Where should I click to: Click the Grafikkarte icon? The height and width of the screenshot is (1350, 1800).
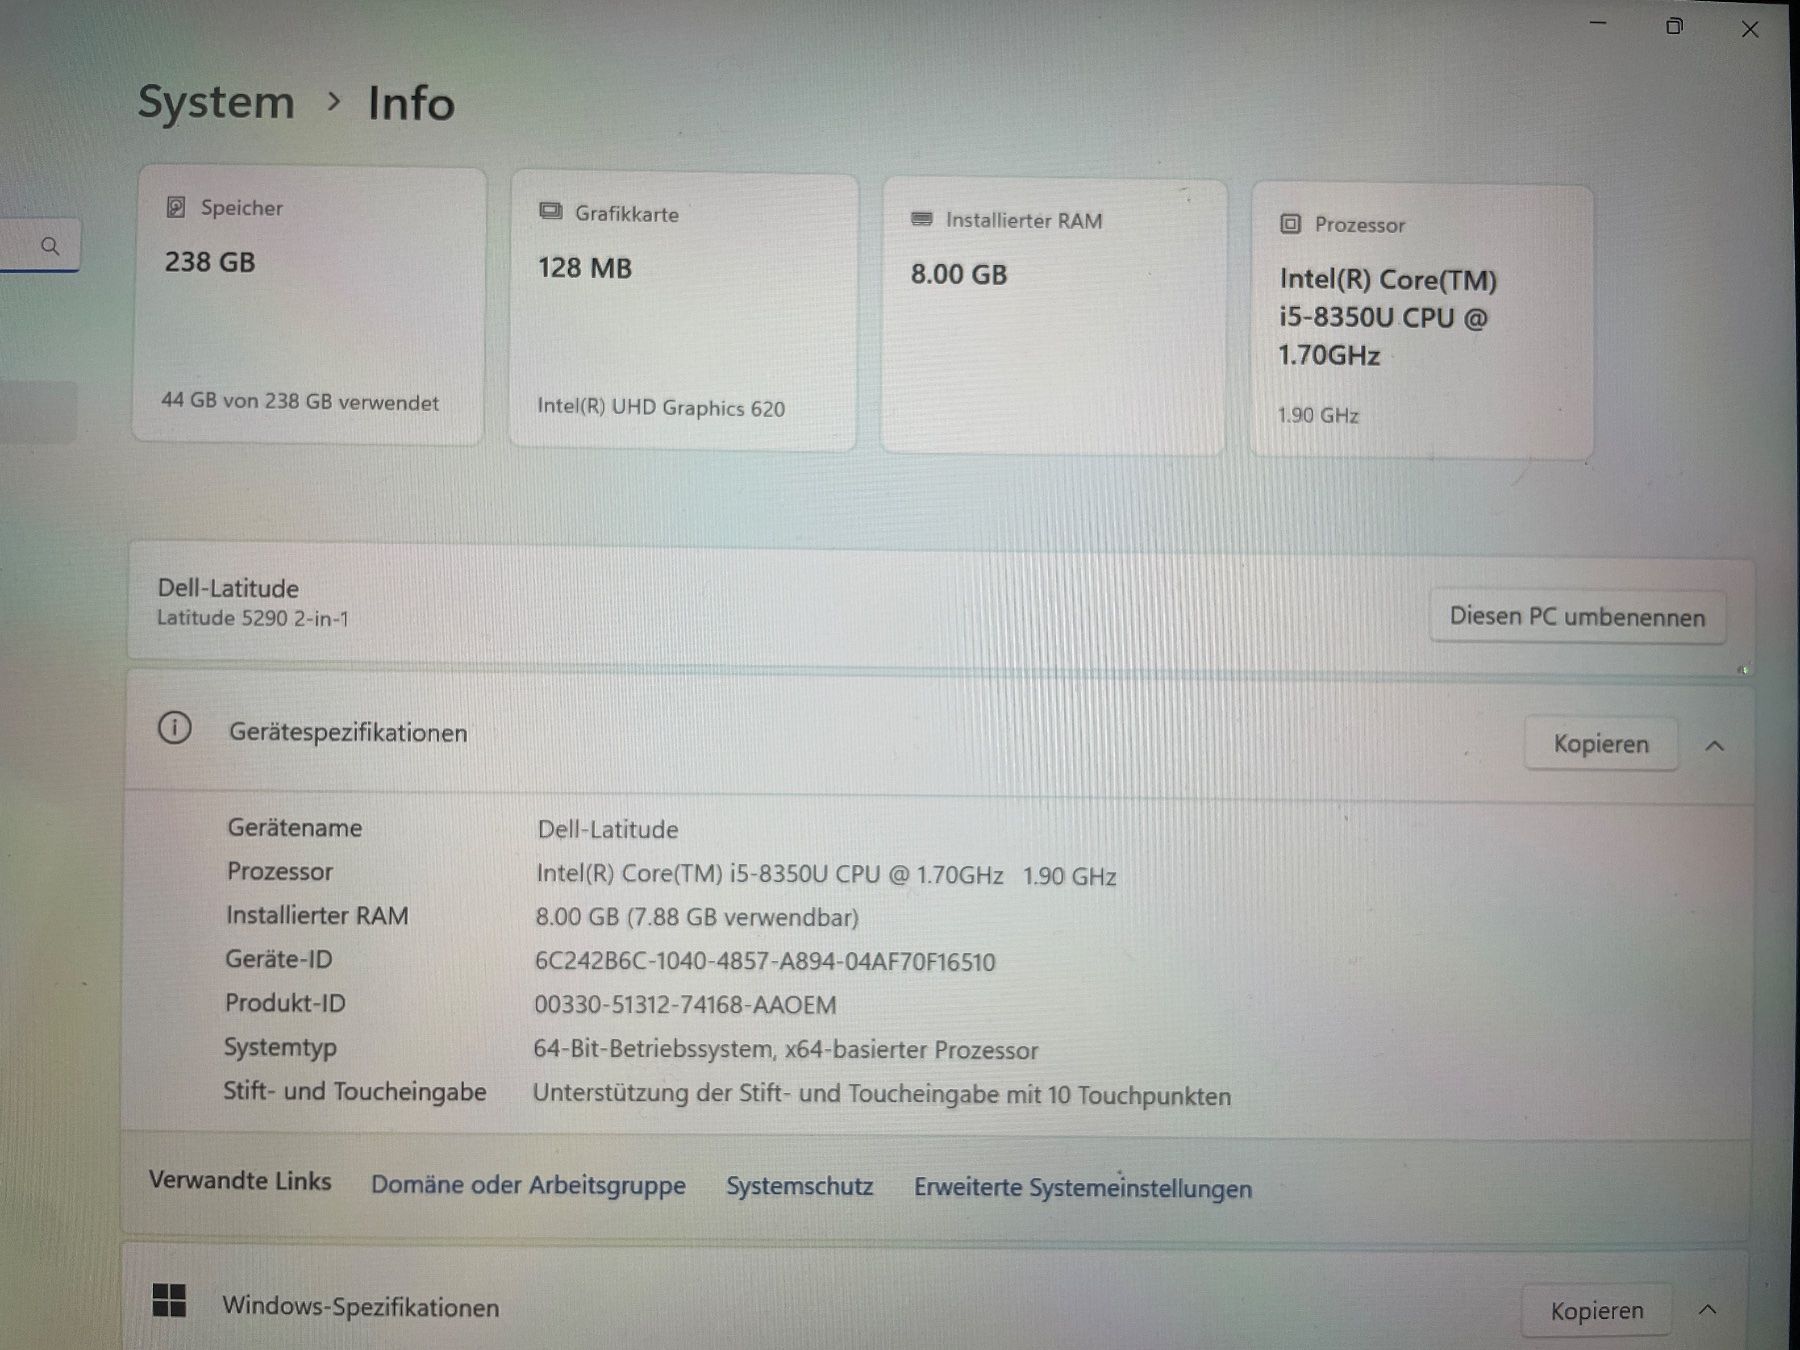tap(550, 211)
